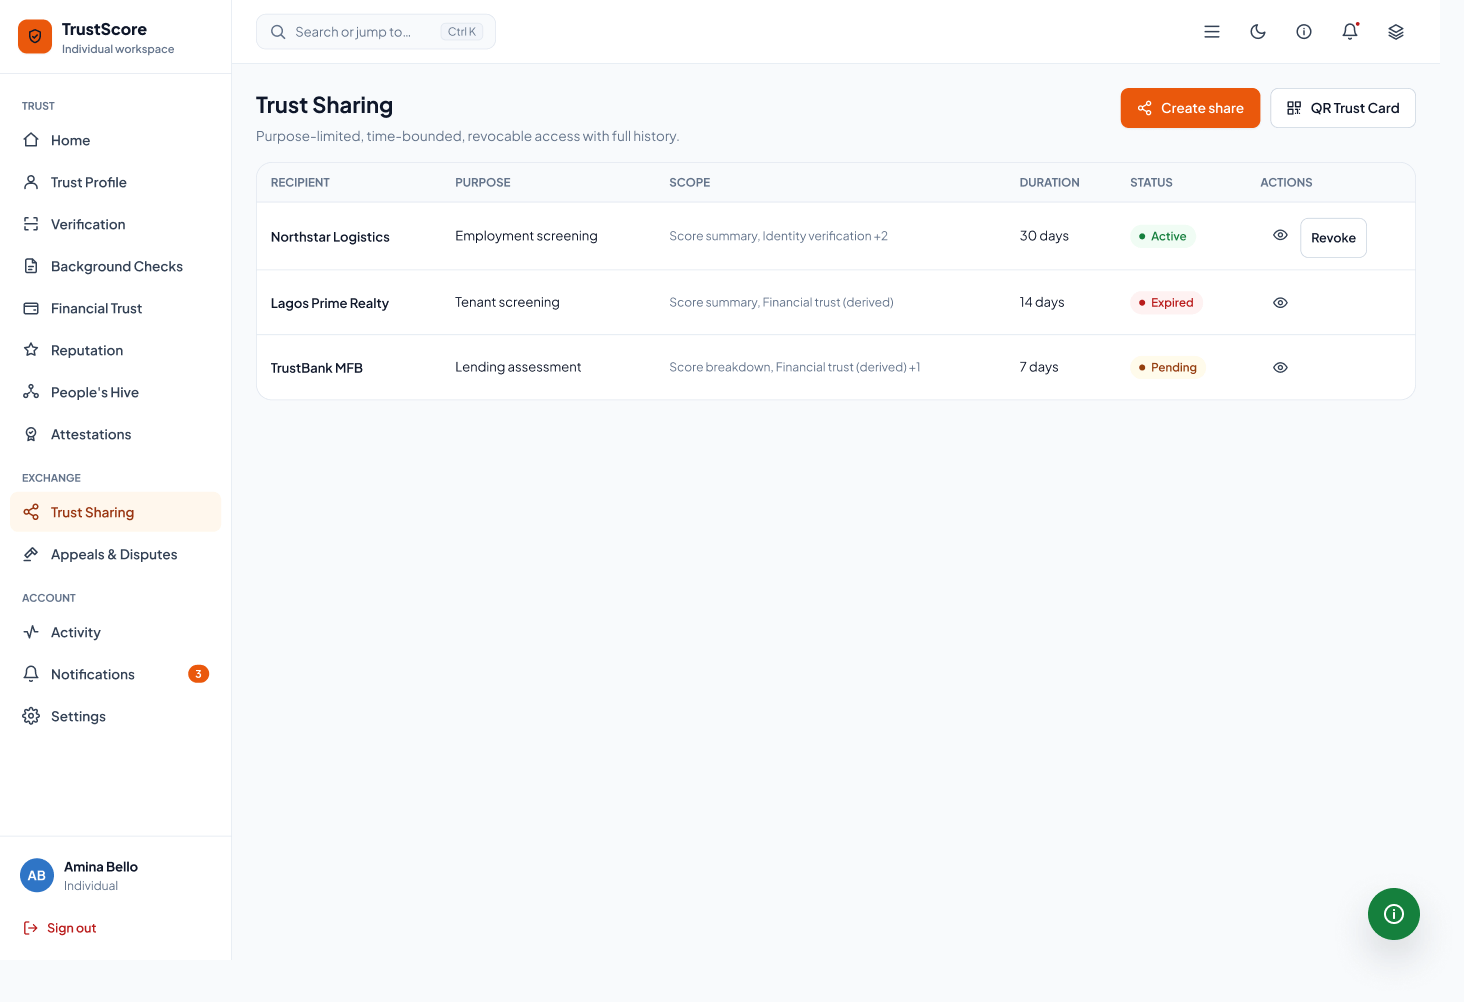Click the Recipient column header
Screen dimensions: 1464x1002
pyautogui.click(x=300, y=183)
